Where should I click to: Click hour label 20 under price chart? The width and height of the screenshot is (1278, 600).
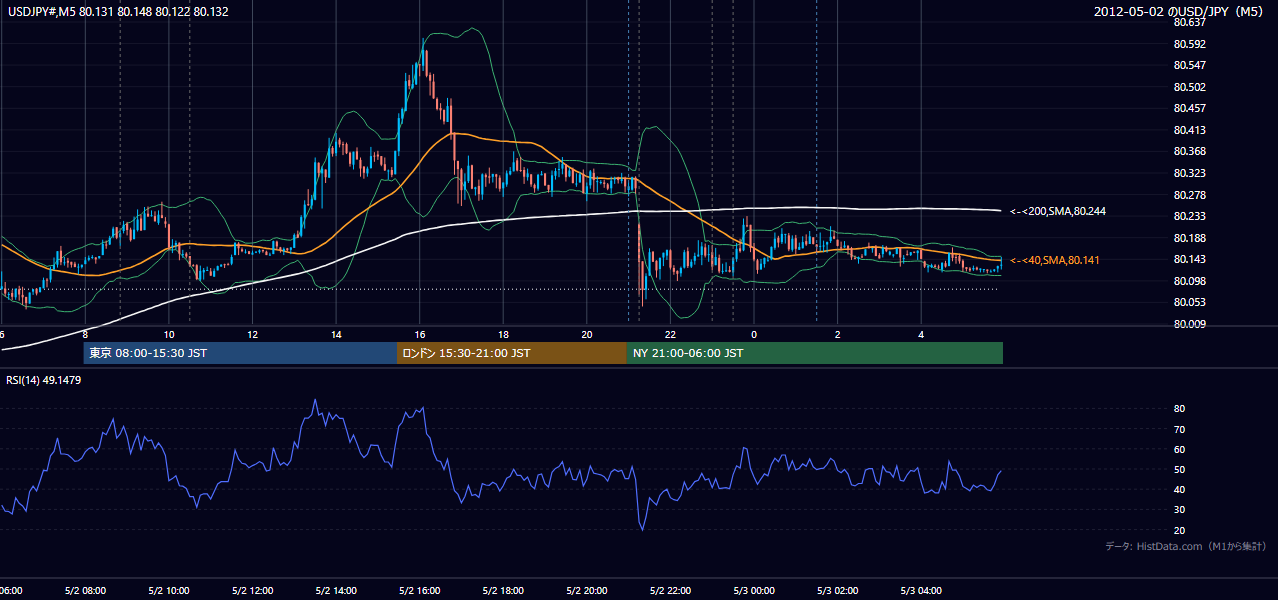[x=587, y=334]
